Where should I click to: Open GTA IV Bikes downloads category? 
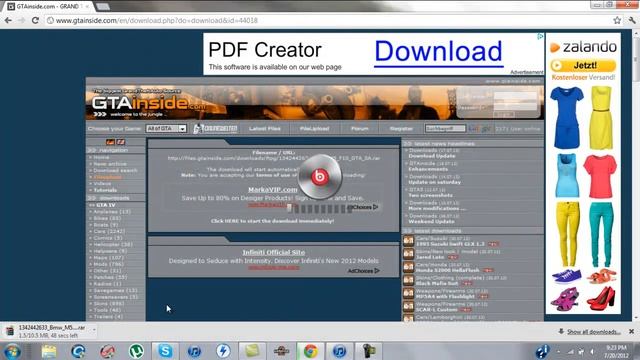107,218
